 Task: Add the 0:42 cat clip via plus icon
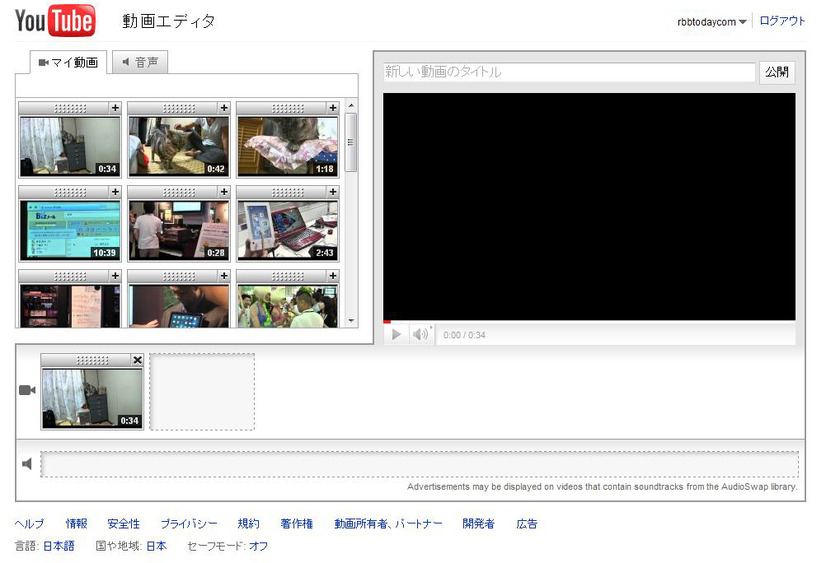224,108
